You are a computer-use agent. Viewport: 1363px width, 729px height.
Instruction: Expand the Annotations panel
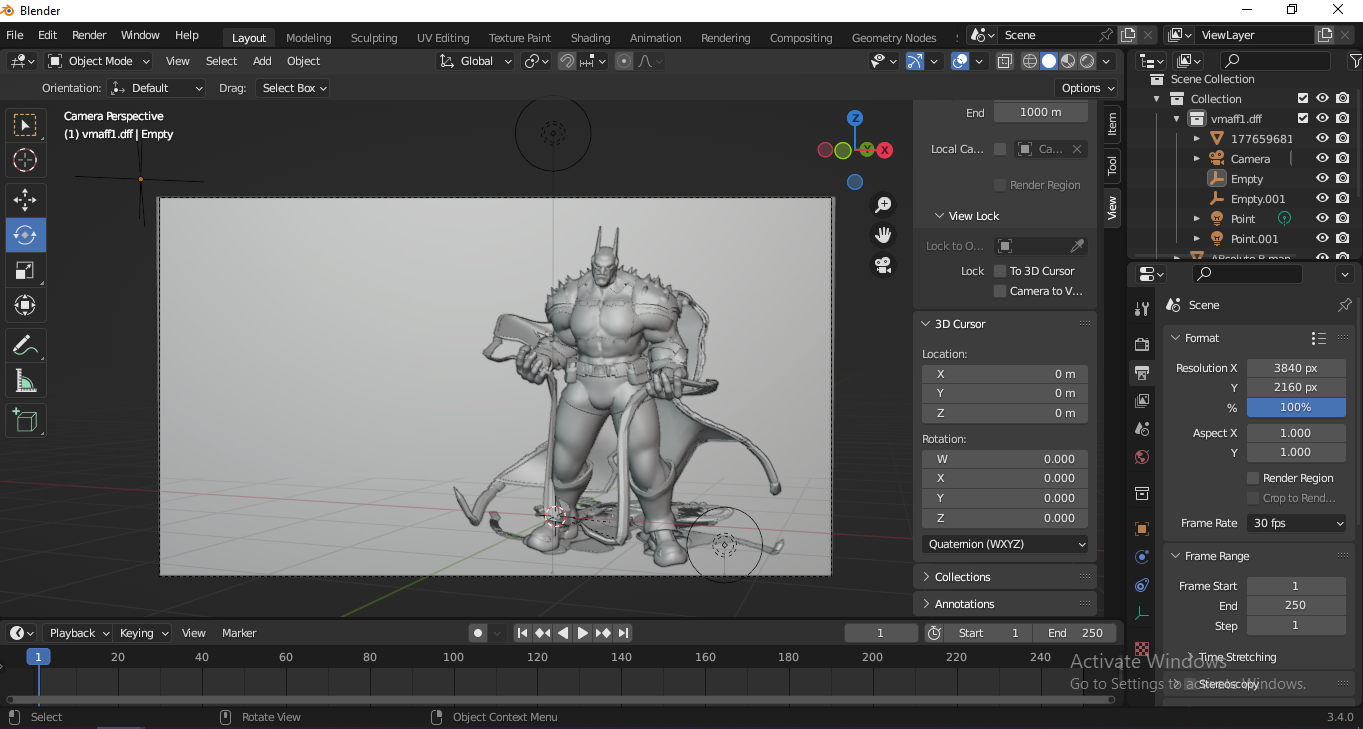tap(1005, 604)
